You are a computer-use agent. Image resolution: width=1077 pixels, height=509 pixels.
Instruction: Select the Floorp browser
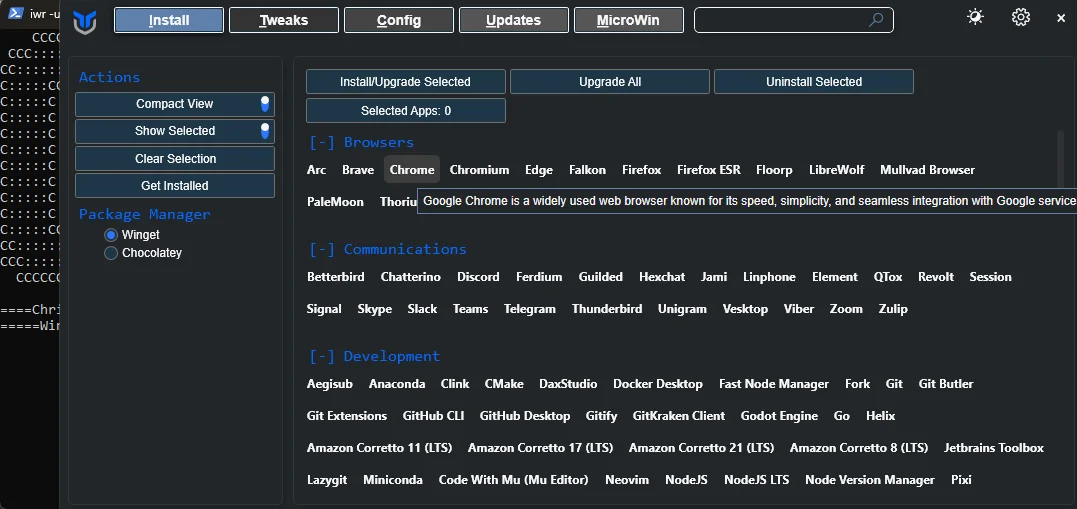[774, 170]
